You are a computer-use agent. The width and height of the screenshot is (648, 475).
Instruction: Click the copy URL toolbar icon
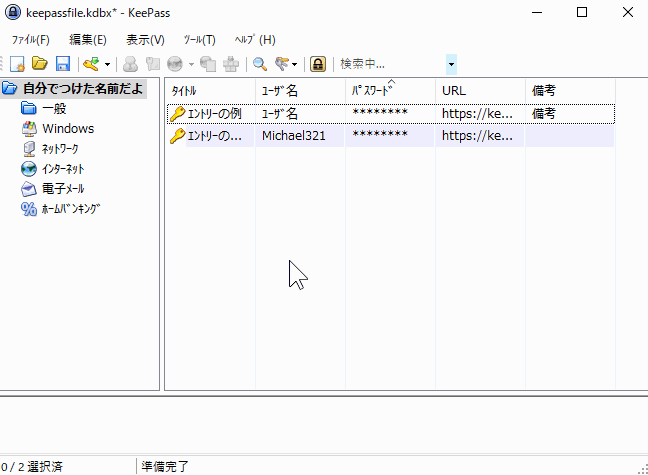[x=208, y=64]
